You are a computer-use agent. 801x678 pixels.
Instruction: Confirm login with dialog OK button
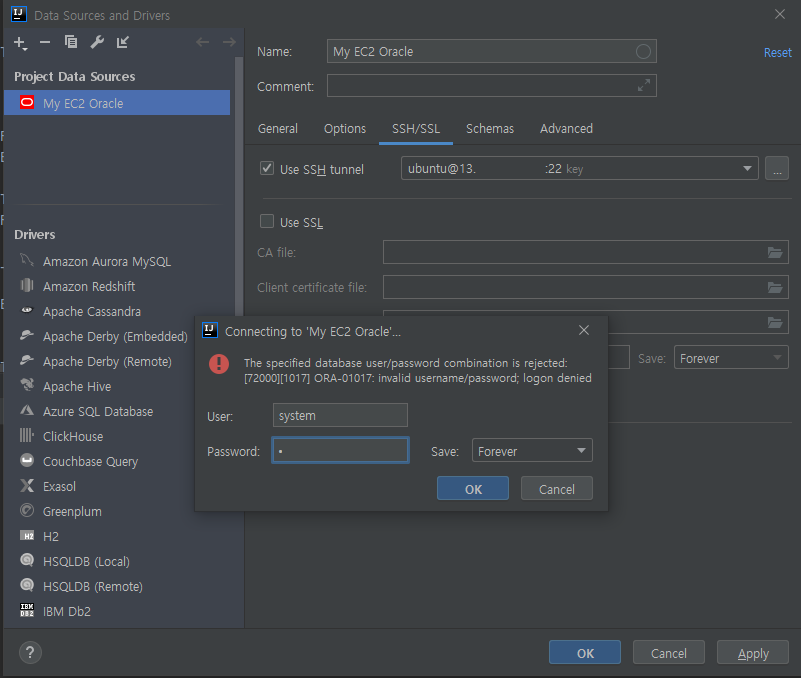(473, 488)
